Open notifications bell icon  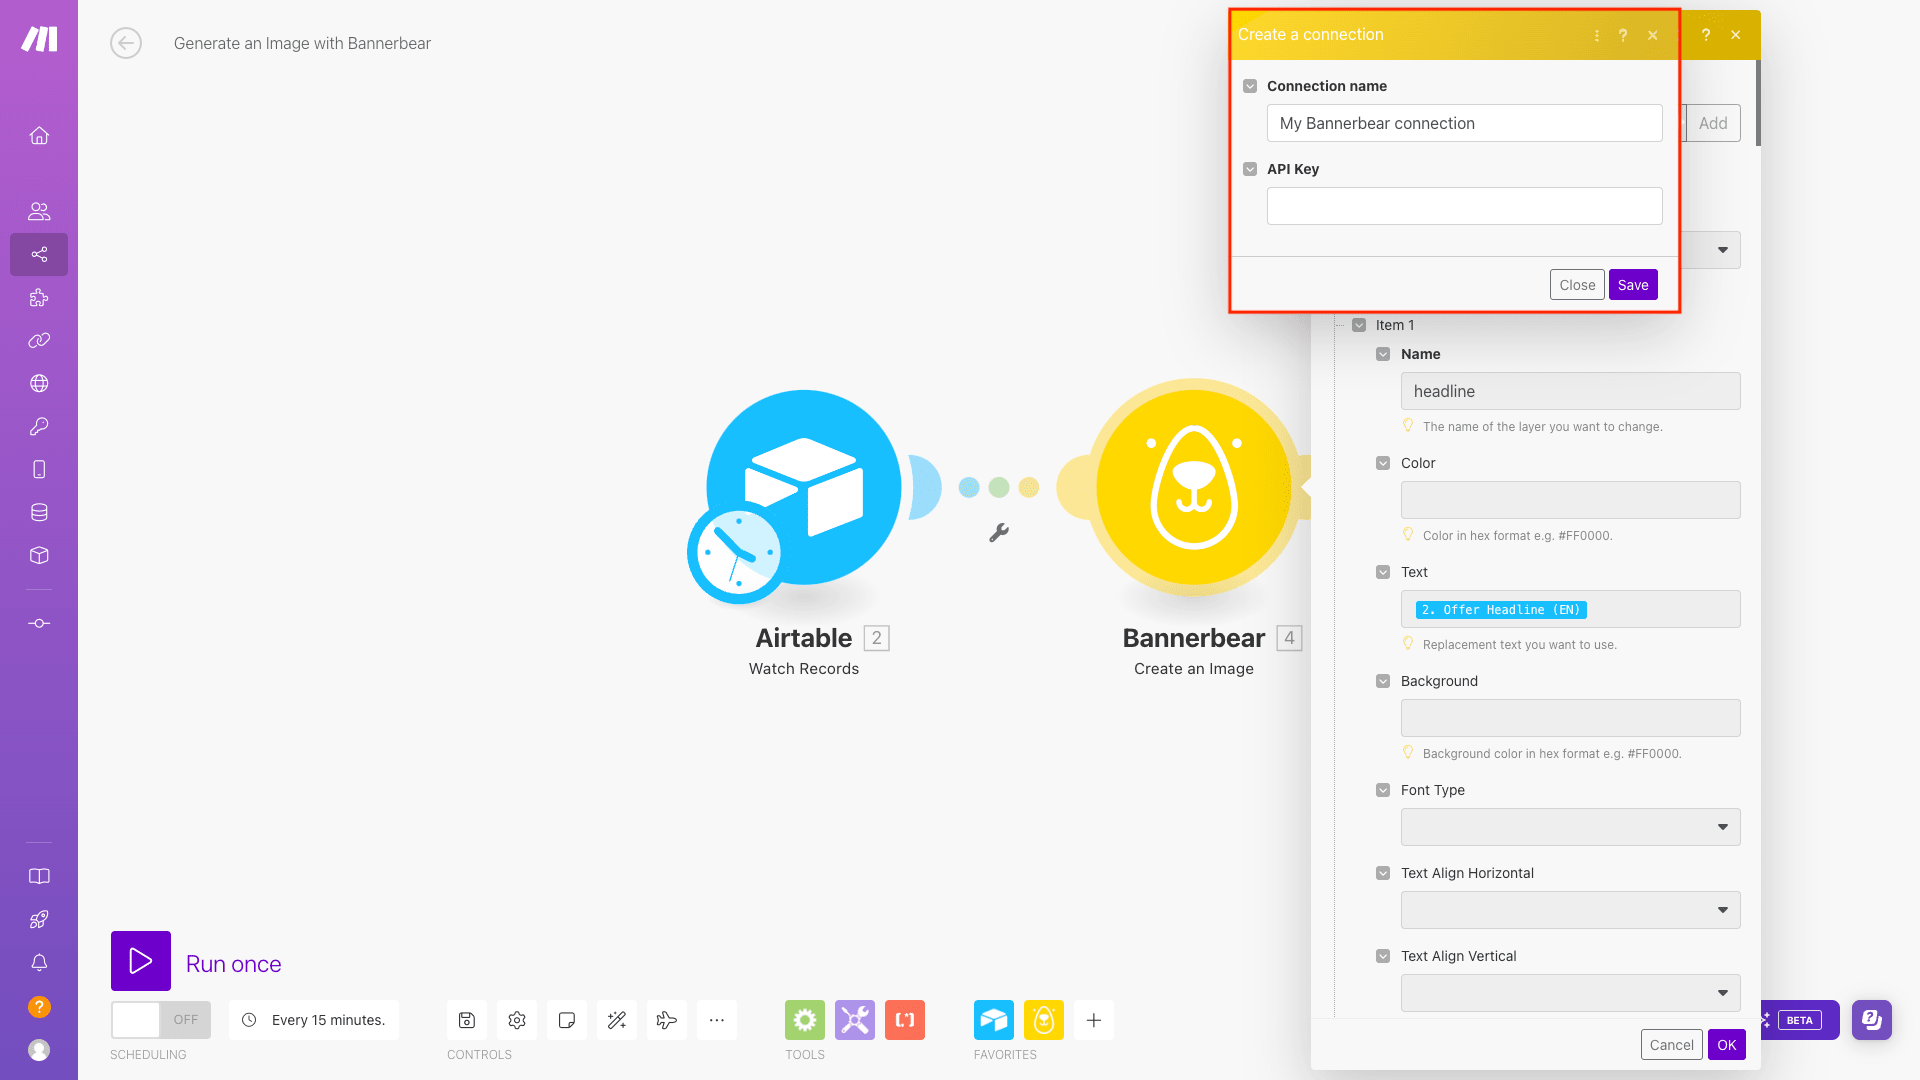click(x=39, y=962)
